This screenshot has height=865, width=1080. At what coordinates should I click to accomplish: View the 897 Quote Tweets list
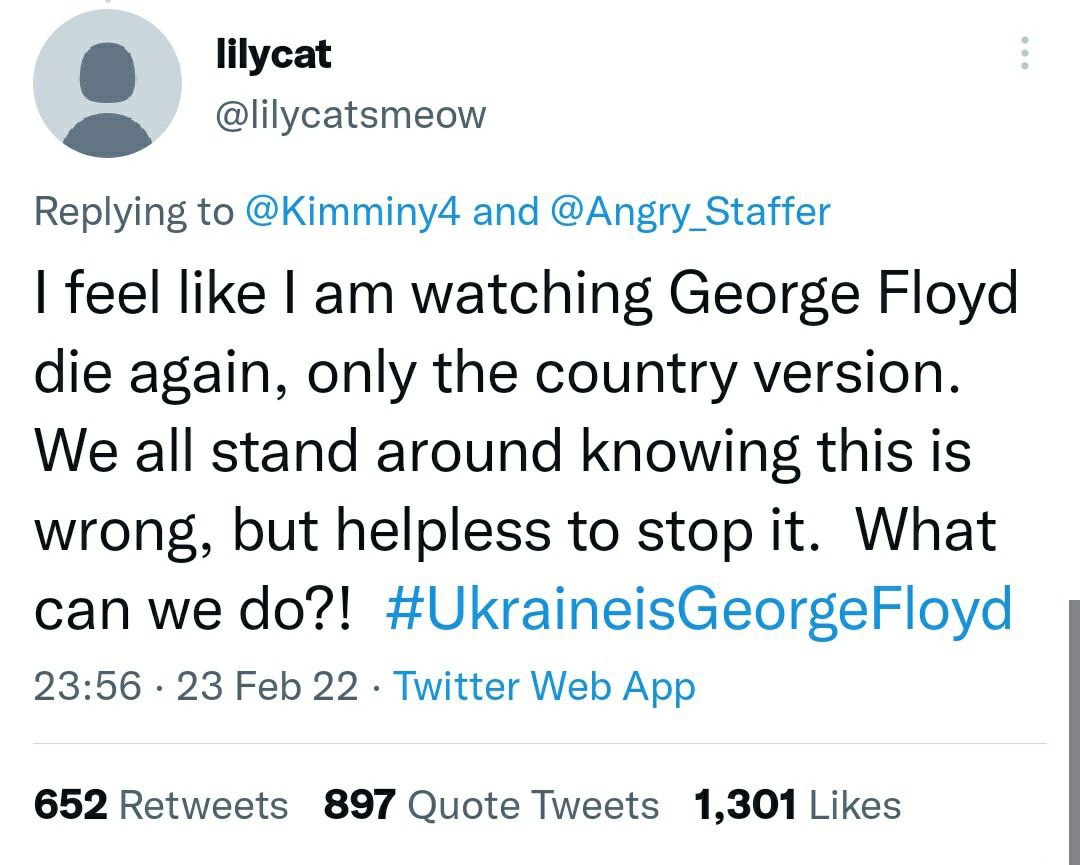491,805
